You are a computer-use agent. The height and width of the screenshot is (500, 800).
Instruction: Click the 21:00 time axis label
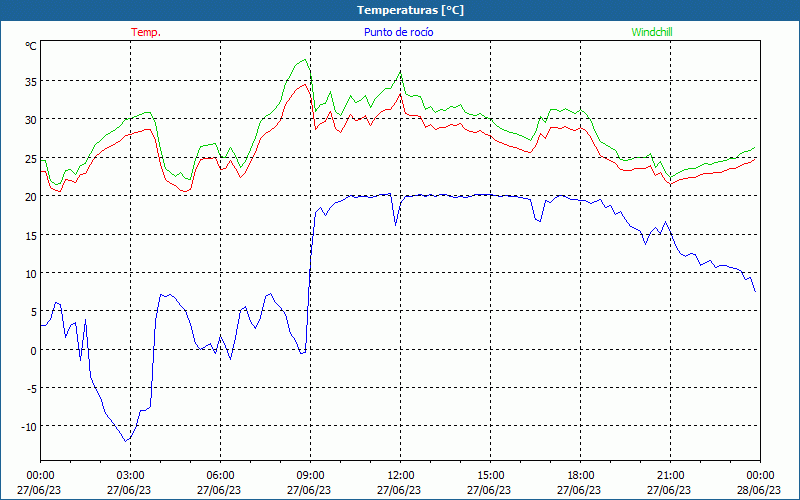tap(670, 476)
